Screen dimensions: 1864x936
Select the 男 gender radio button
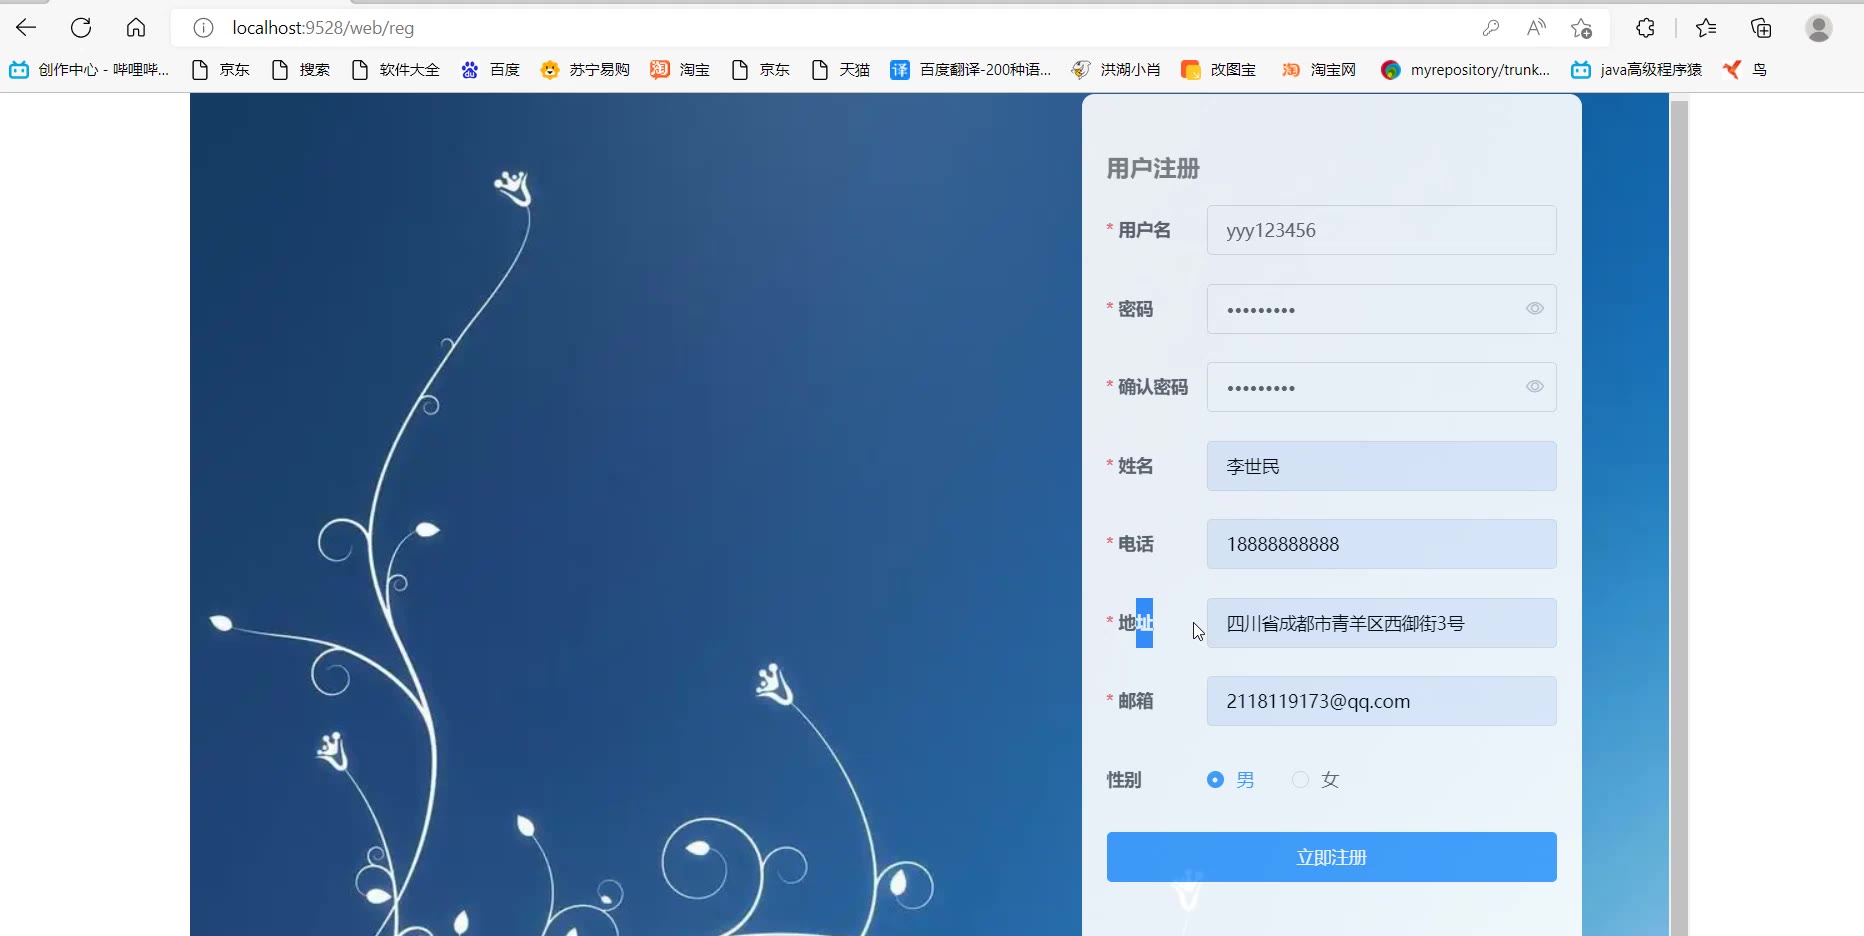[x=1215, y=779]
